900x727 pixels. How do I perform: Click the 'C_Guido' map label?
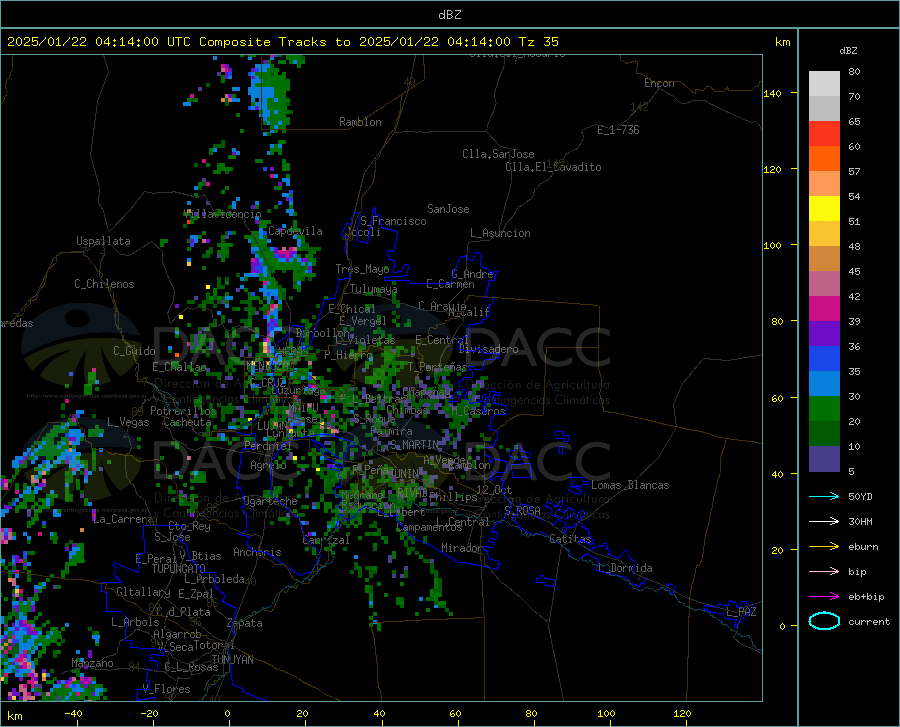[134, 351]
